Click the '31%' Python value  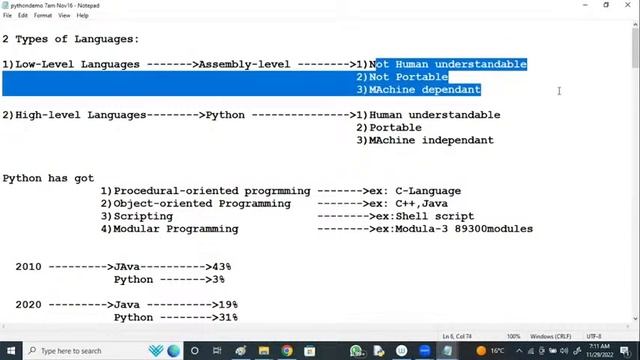(228, 318)
